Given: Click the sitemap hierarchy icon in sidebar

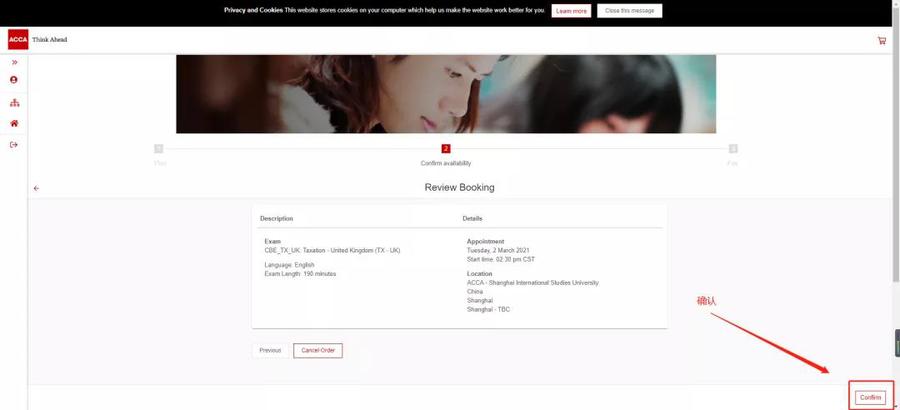Looking at the screenshot, I should tap(14, 102).
